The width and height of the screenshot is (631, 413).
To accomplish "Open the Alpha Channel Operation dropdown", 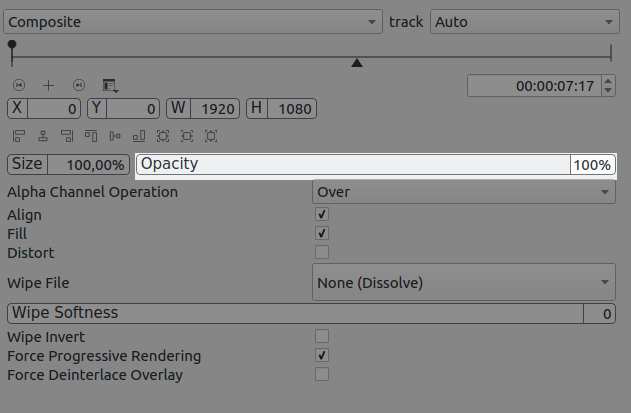I will coord(464,191).
